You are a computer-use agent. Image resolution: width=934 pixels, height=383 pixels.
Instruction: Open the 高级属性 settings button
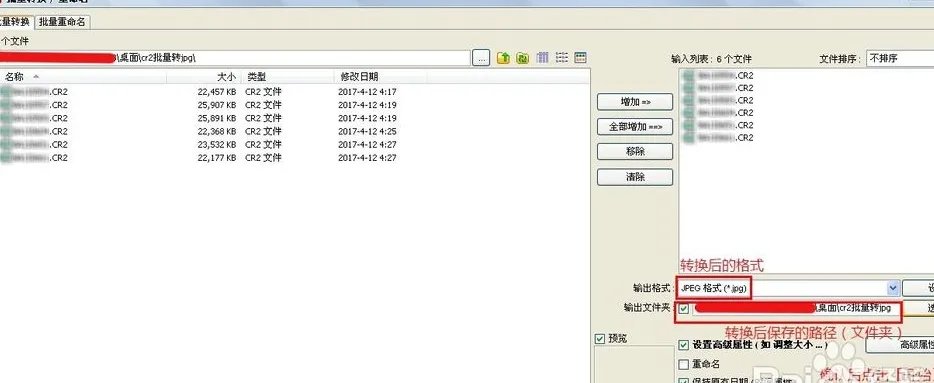coord(899,345)
